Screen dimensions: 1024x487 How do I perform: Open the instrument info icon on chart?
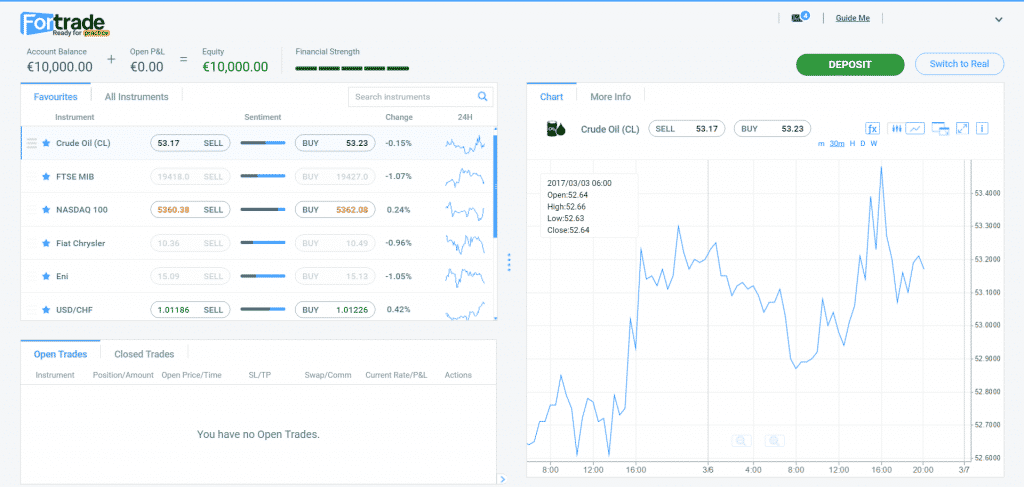pyautogui.click(x=982, y=129)
